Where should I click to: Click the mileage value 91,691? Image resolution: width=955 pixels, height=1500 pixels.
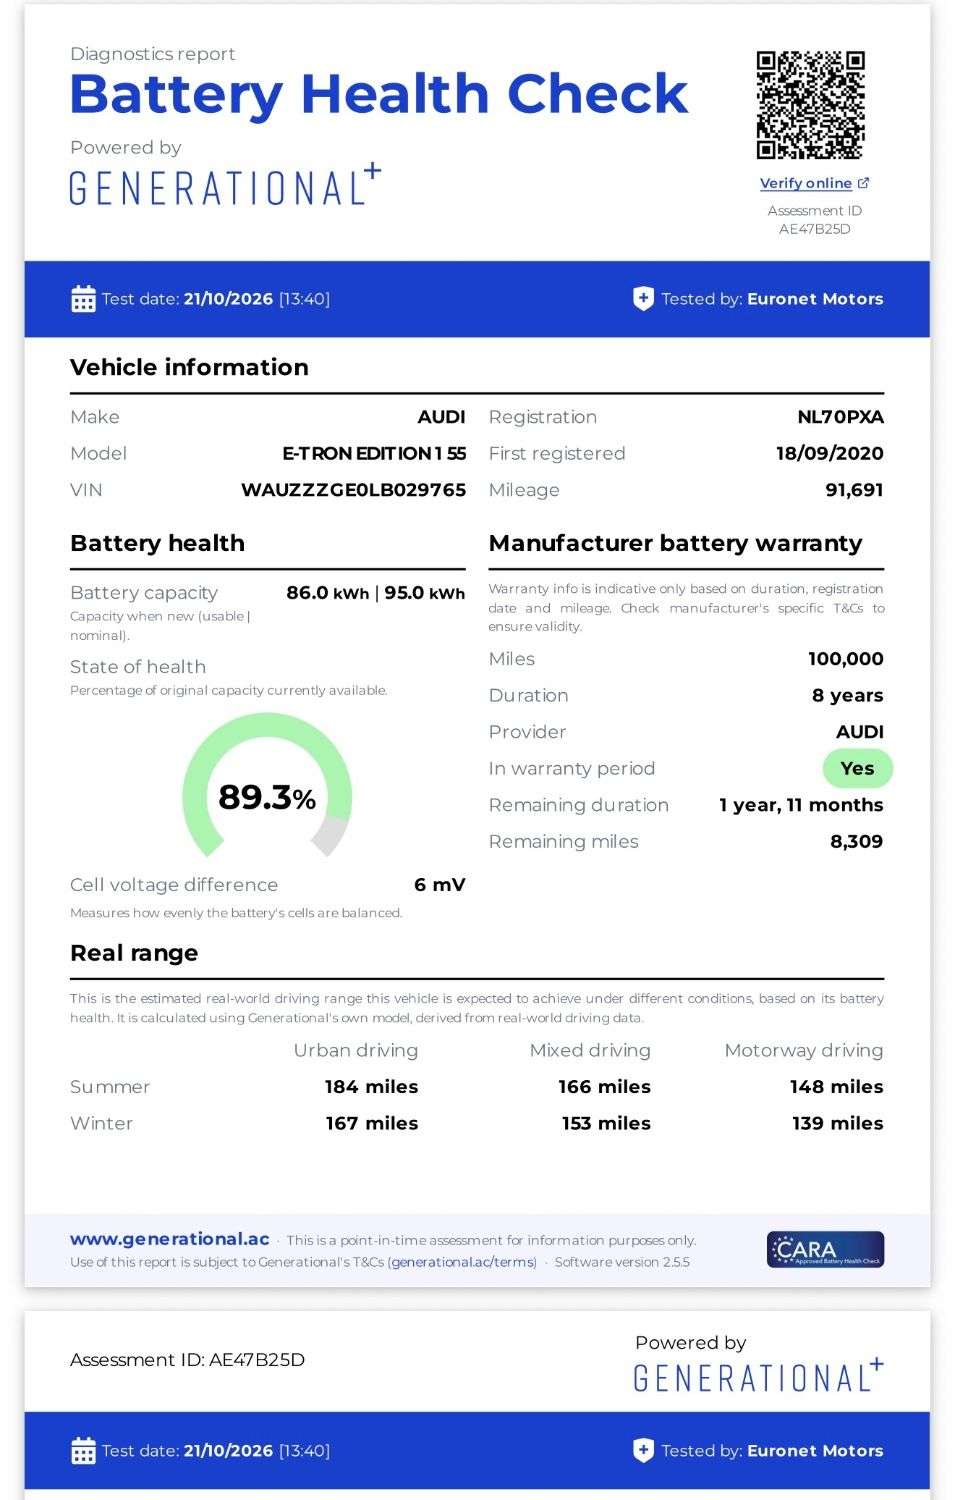tap(854, 490)
